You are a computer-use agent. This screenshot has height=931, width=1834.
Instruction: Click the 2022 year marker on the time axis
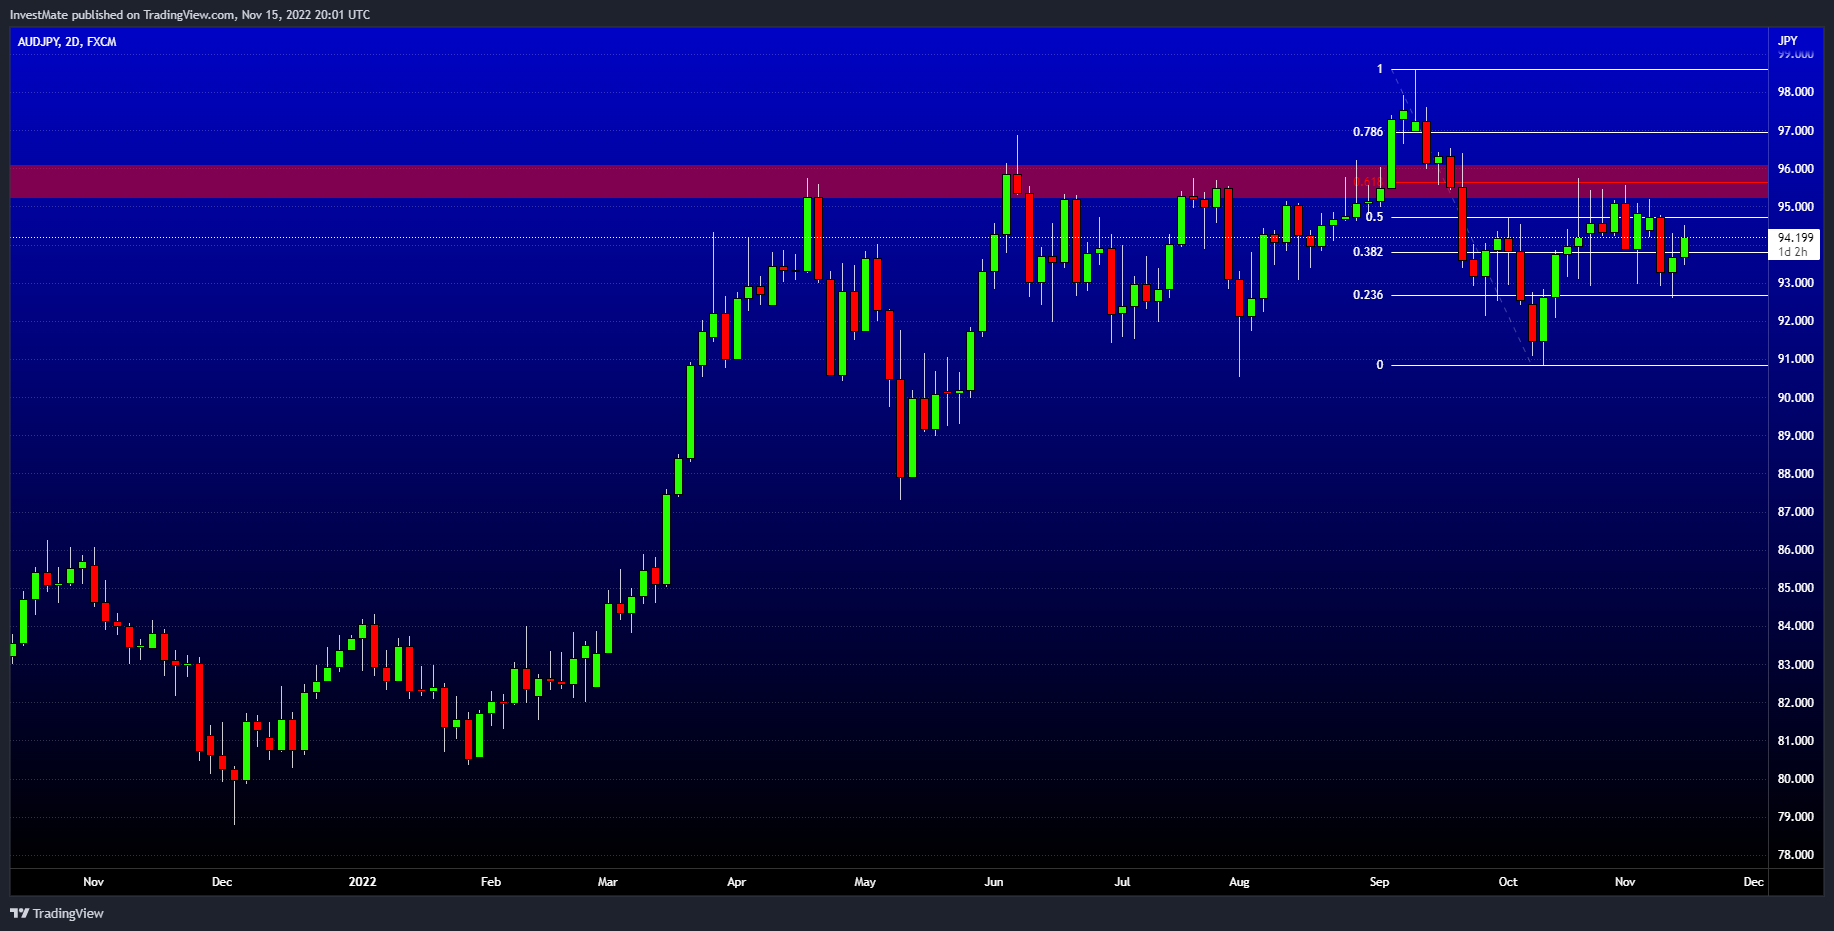(362, 882)
